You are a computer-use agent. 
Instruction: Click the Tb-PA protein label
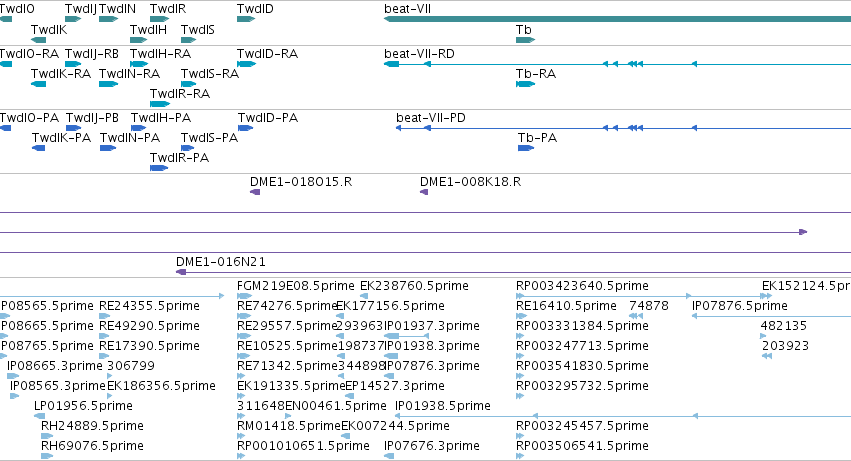pos(537,138)
